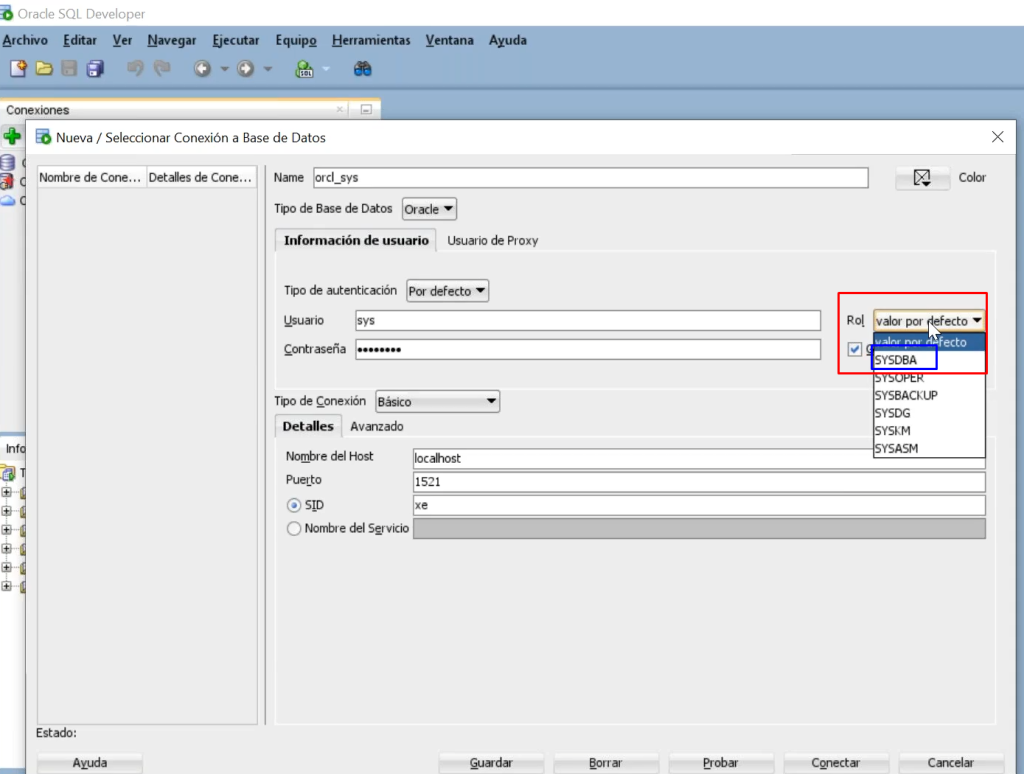Click the Probar button

[720, 762]
